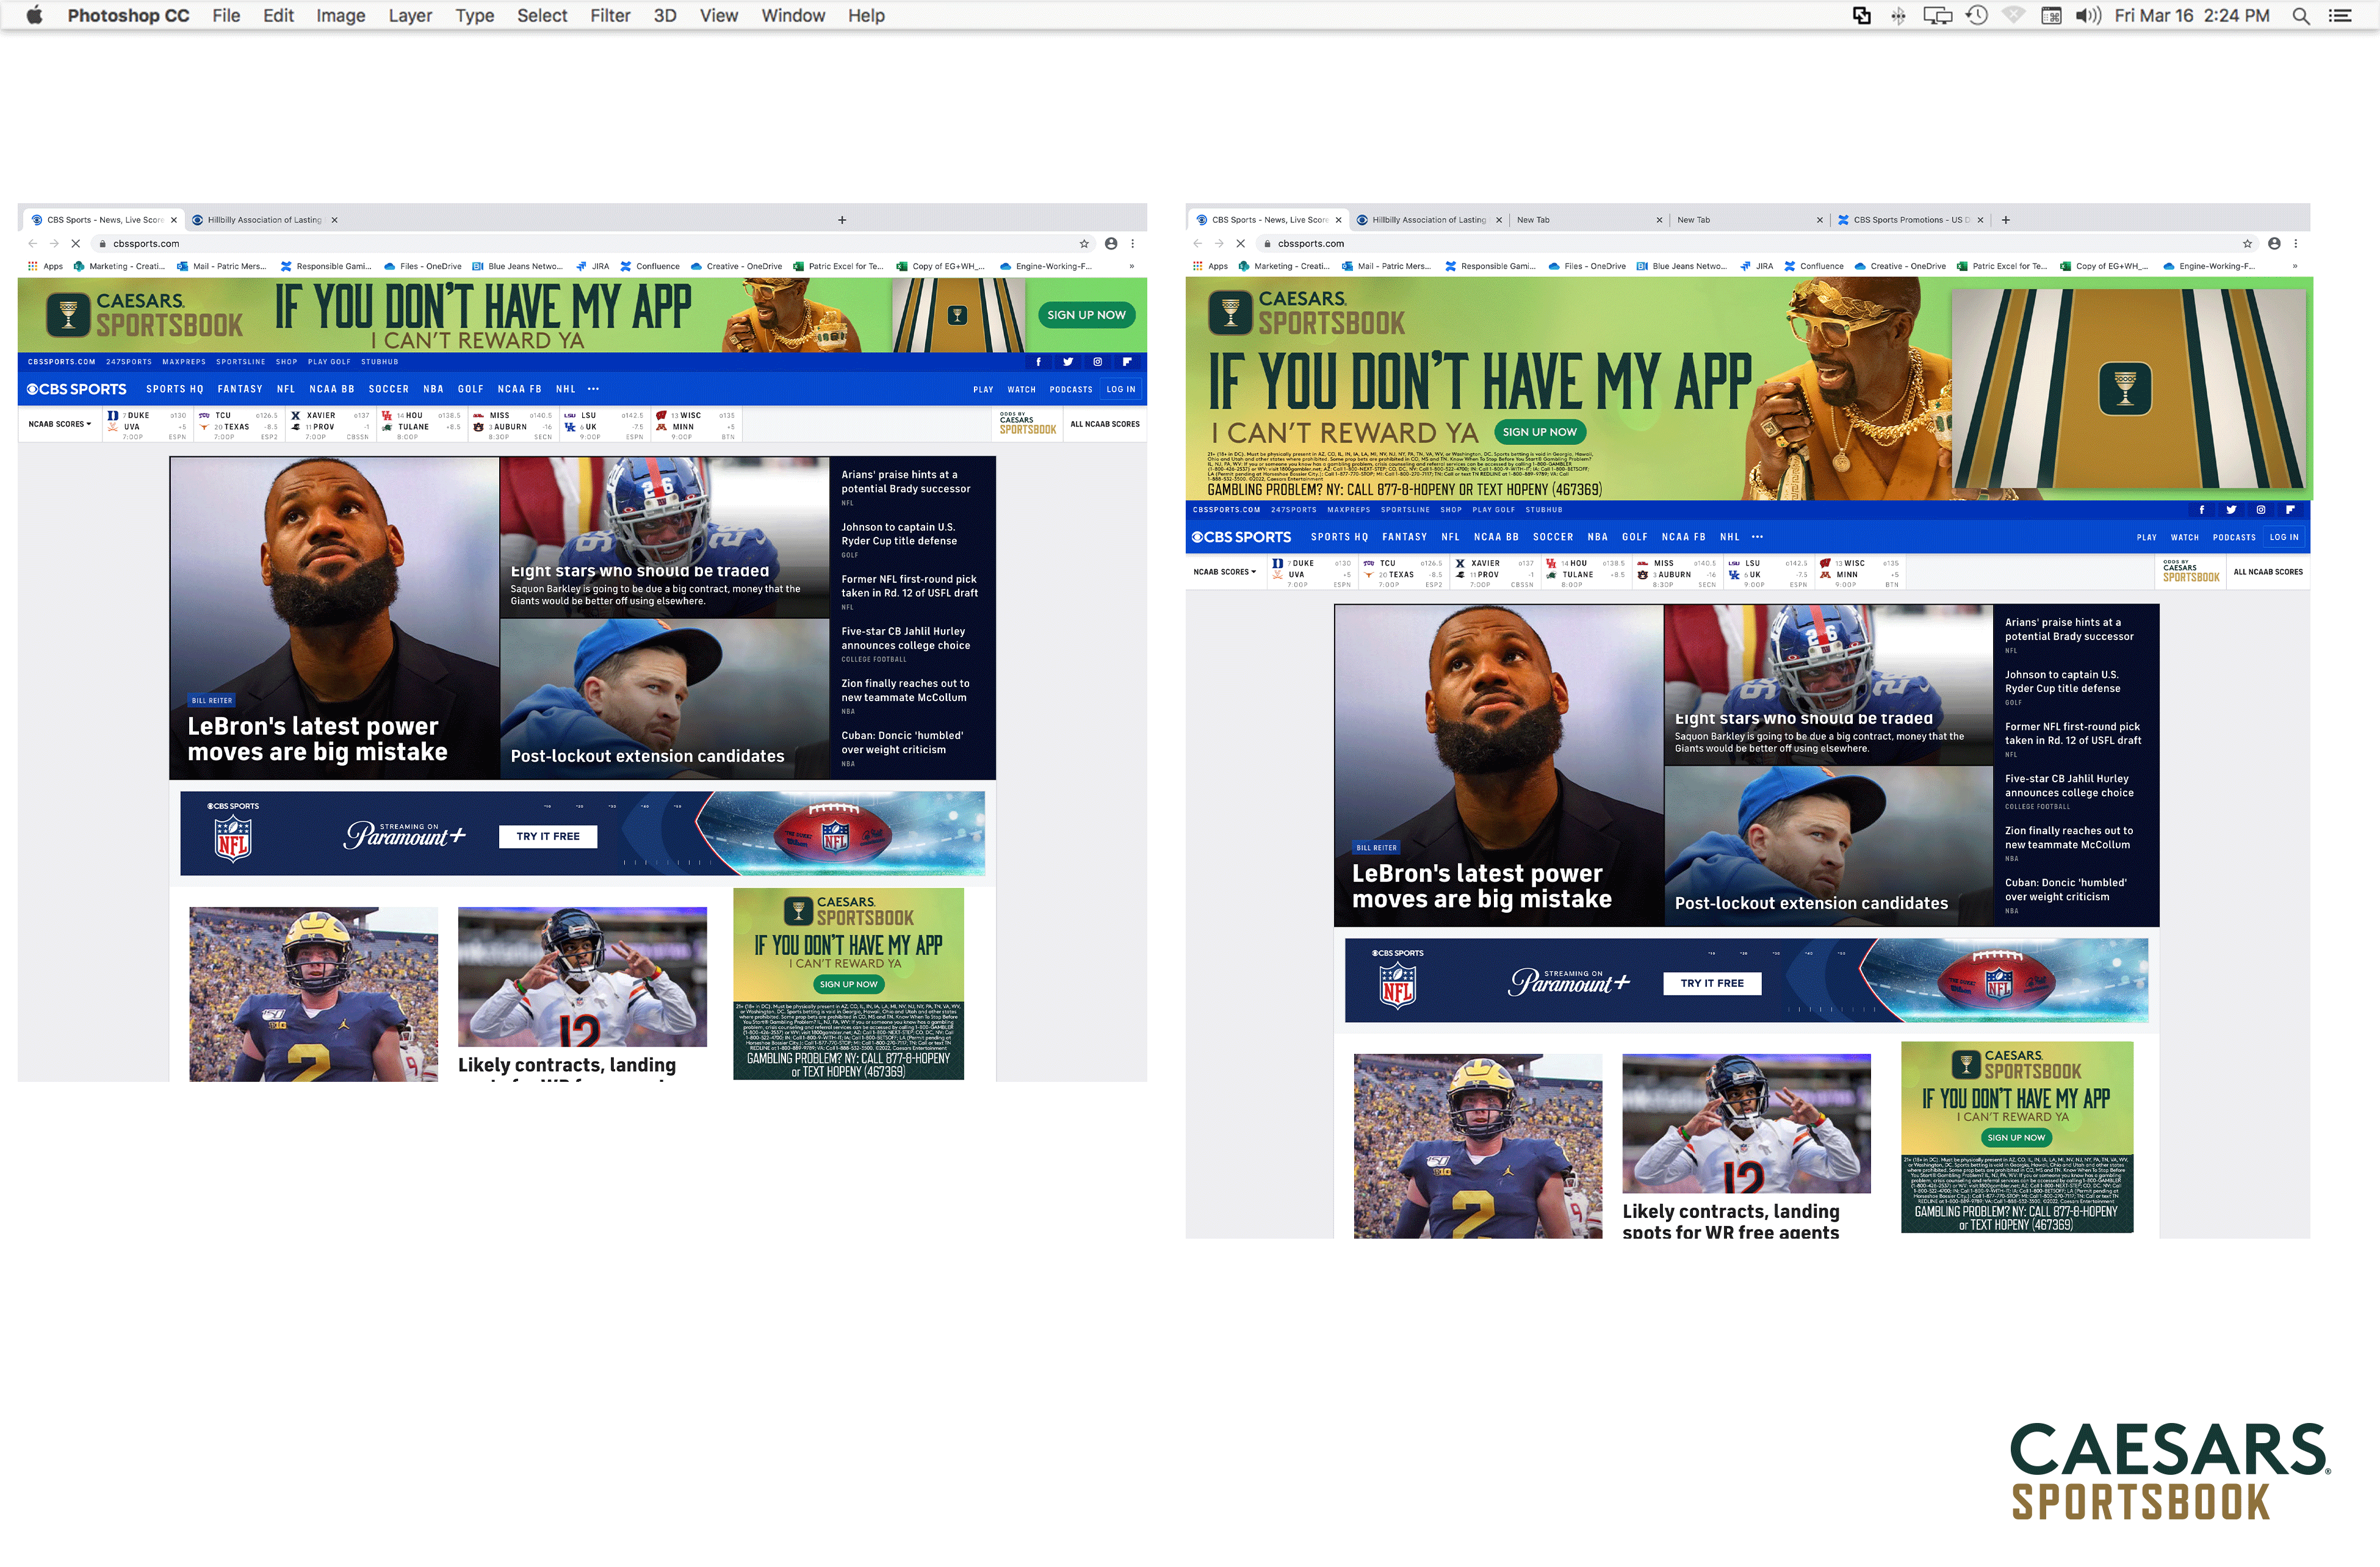Open JIRA bookmark in left browser
Viewport: 2380px width, 1567px height.
click(x=593, y=266)
